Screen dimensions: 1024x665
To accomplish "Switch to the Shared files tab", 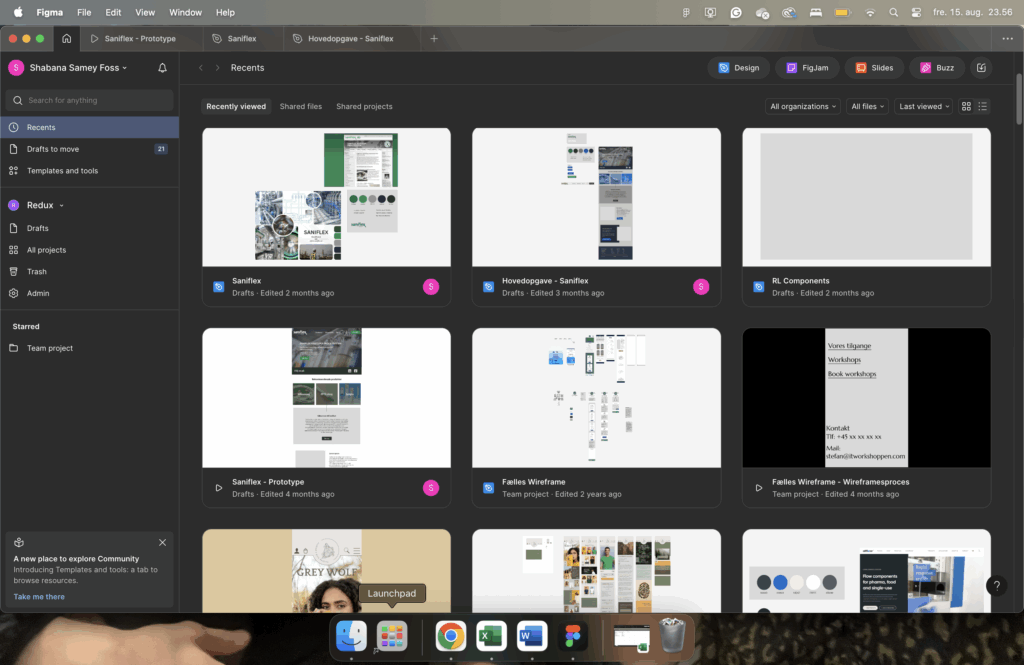I will [300, 106].
